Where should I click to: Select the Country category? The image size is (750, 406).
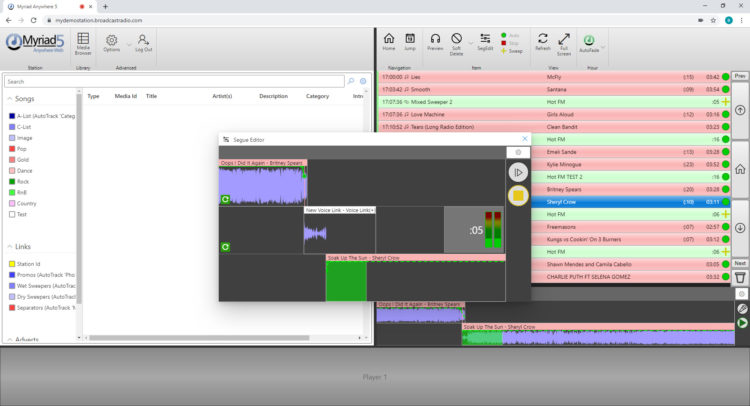click(22, 203)
